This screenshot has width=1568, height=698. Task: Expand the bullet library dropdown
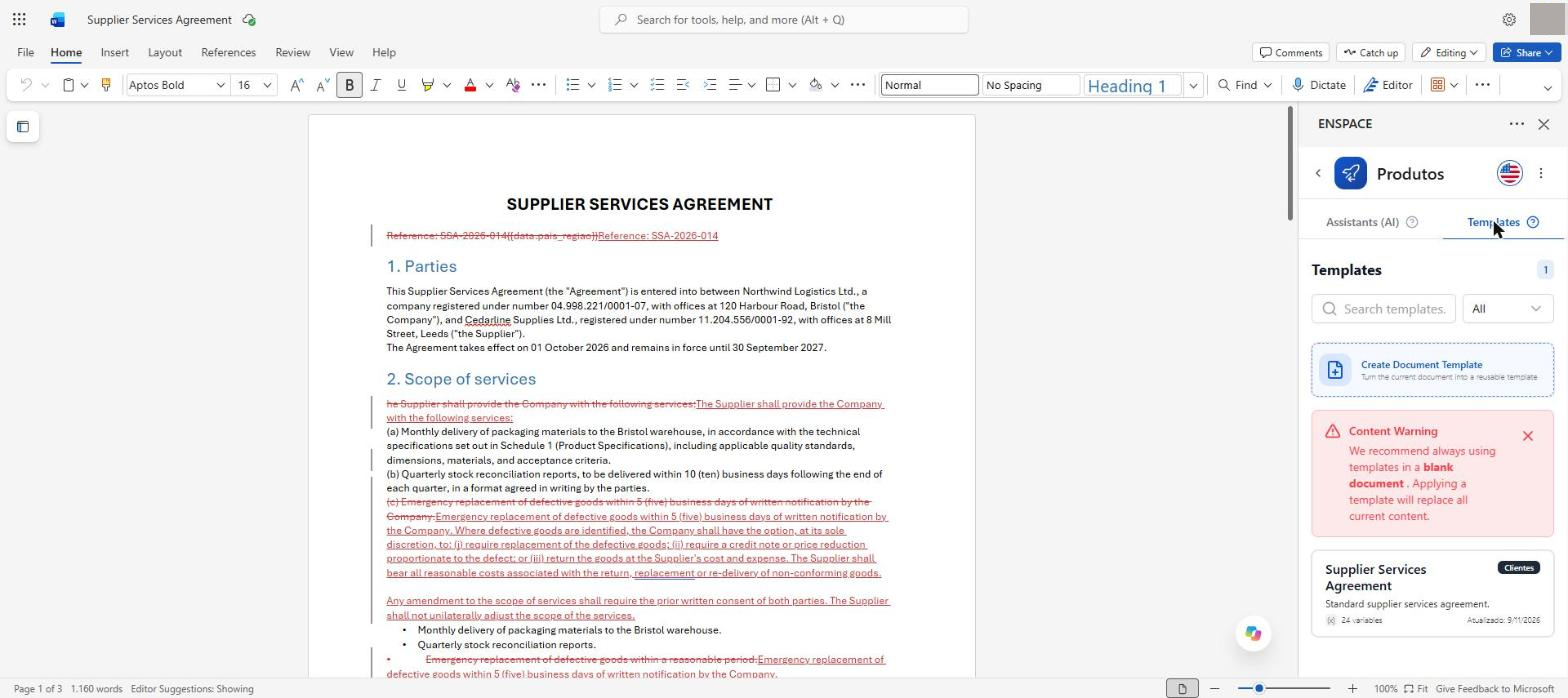591,85
